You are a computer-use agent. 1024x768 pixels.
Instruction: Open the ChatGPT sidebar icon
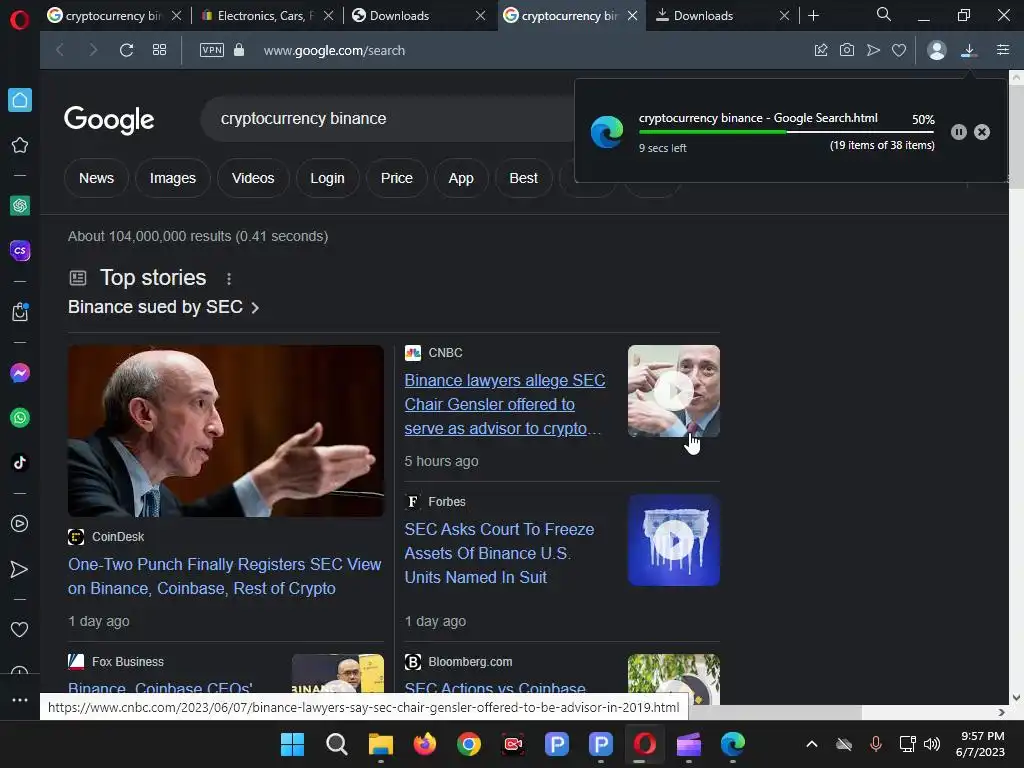[x=20, y=206]
